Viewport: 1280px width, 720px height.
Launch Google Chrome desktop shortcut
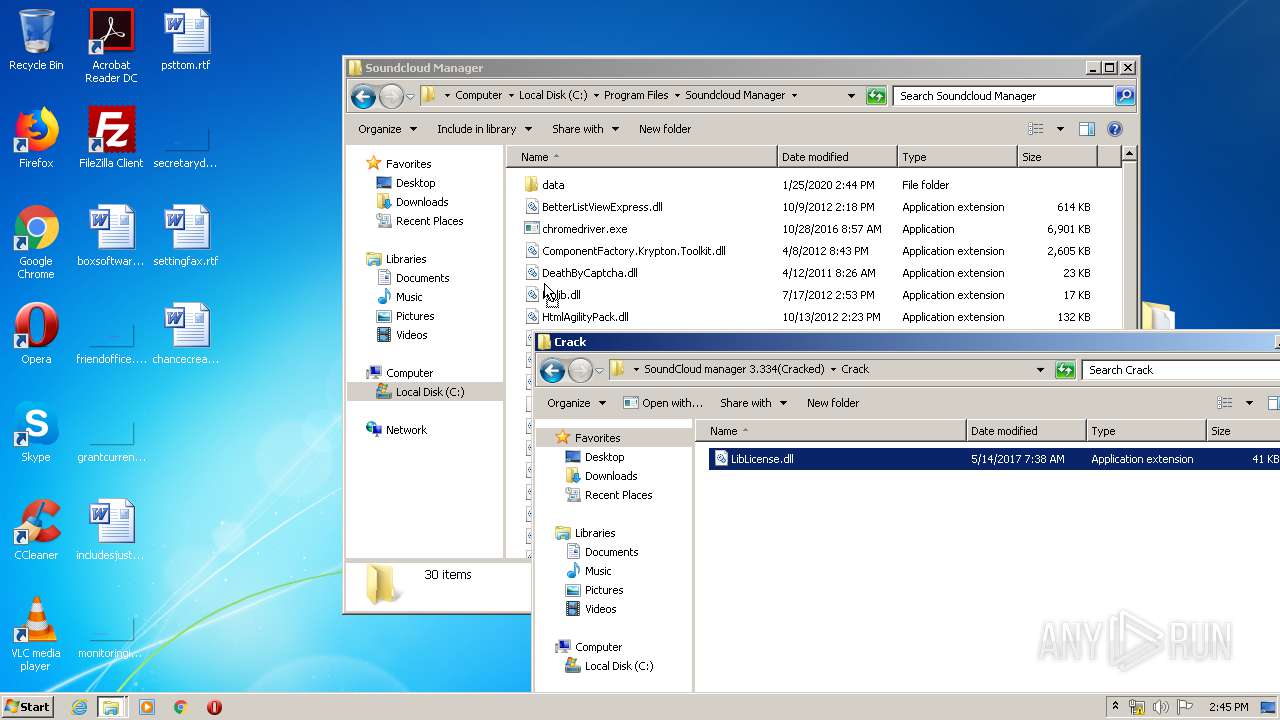pos(36,242)
